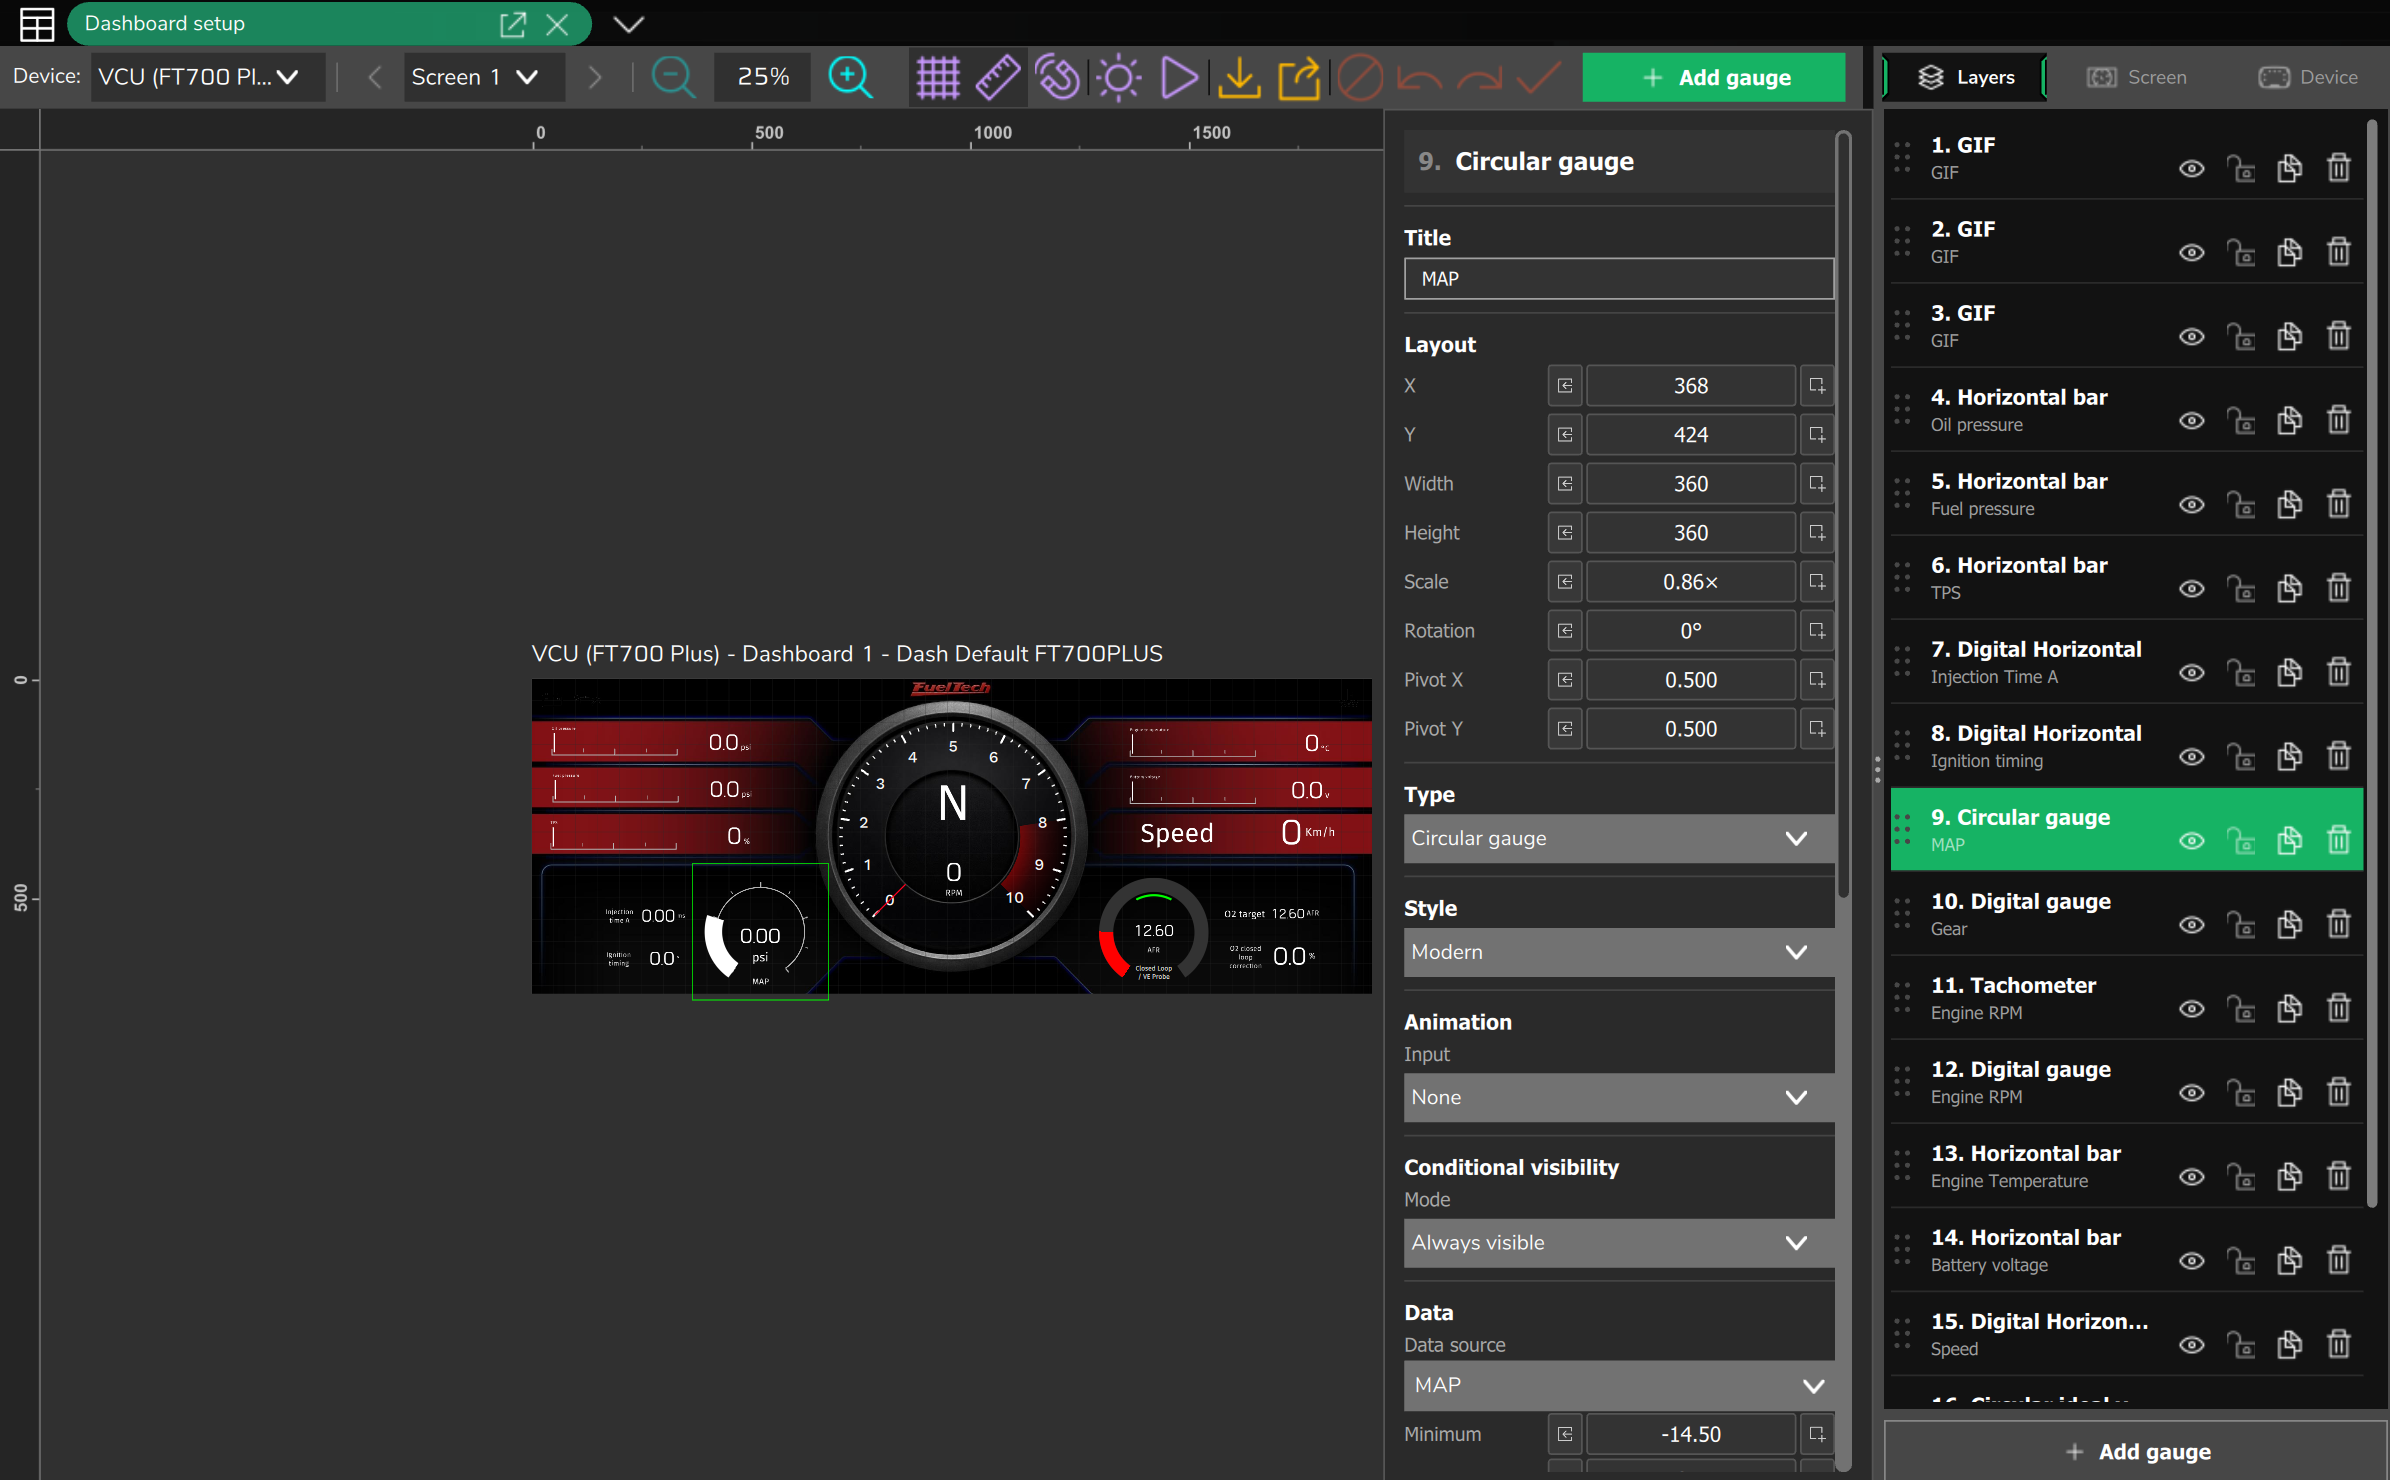Toggle the ruler tool icon

[x=997, y=77]
